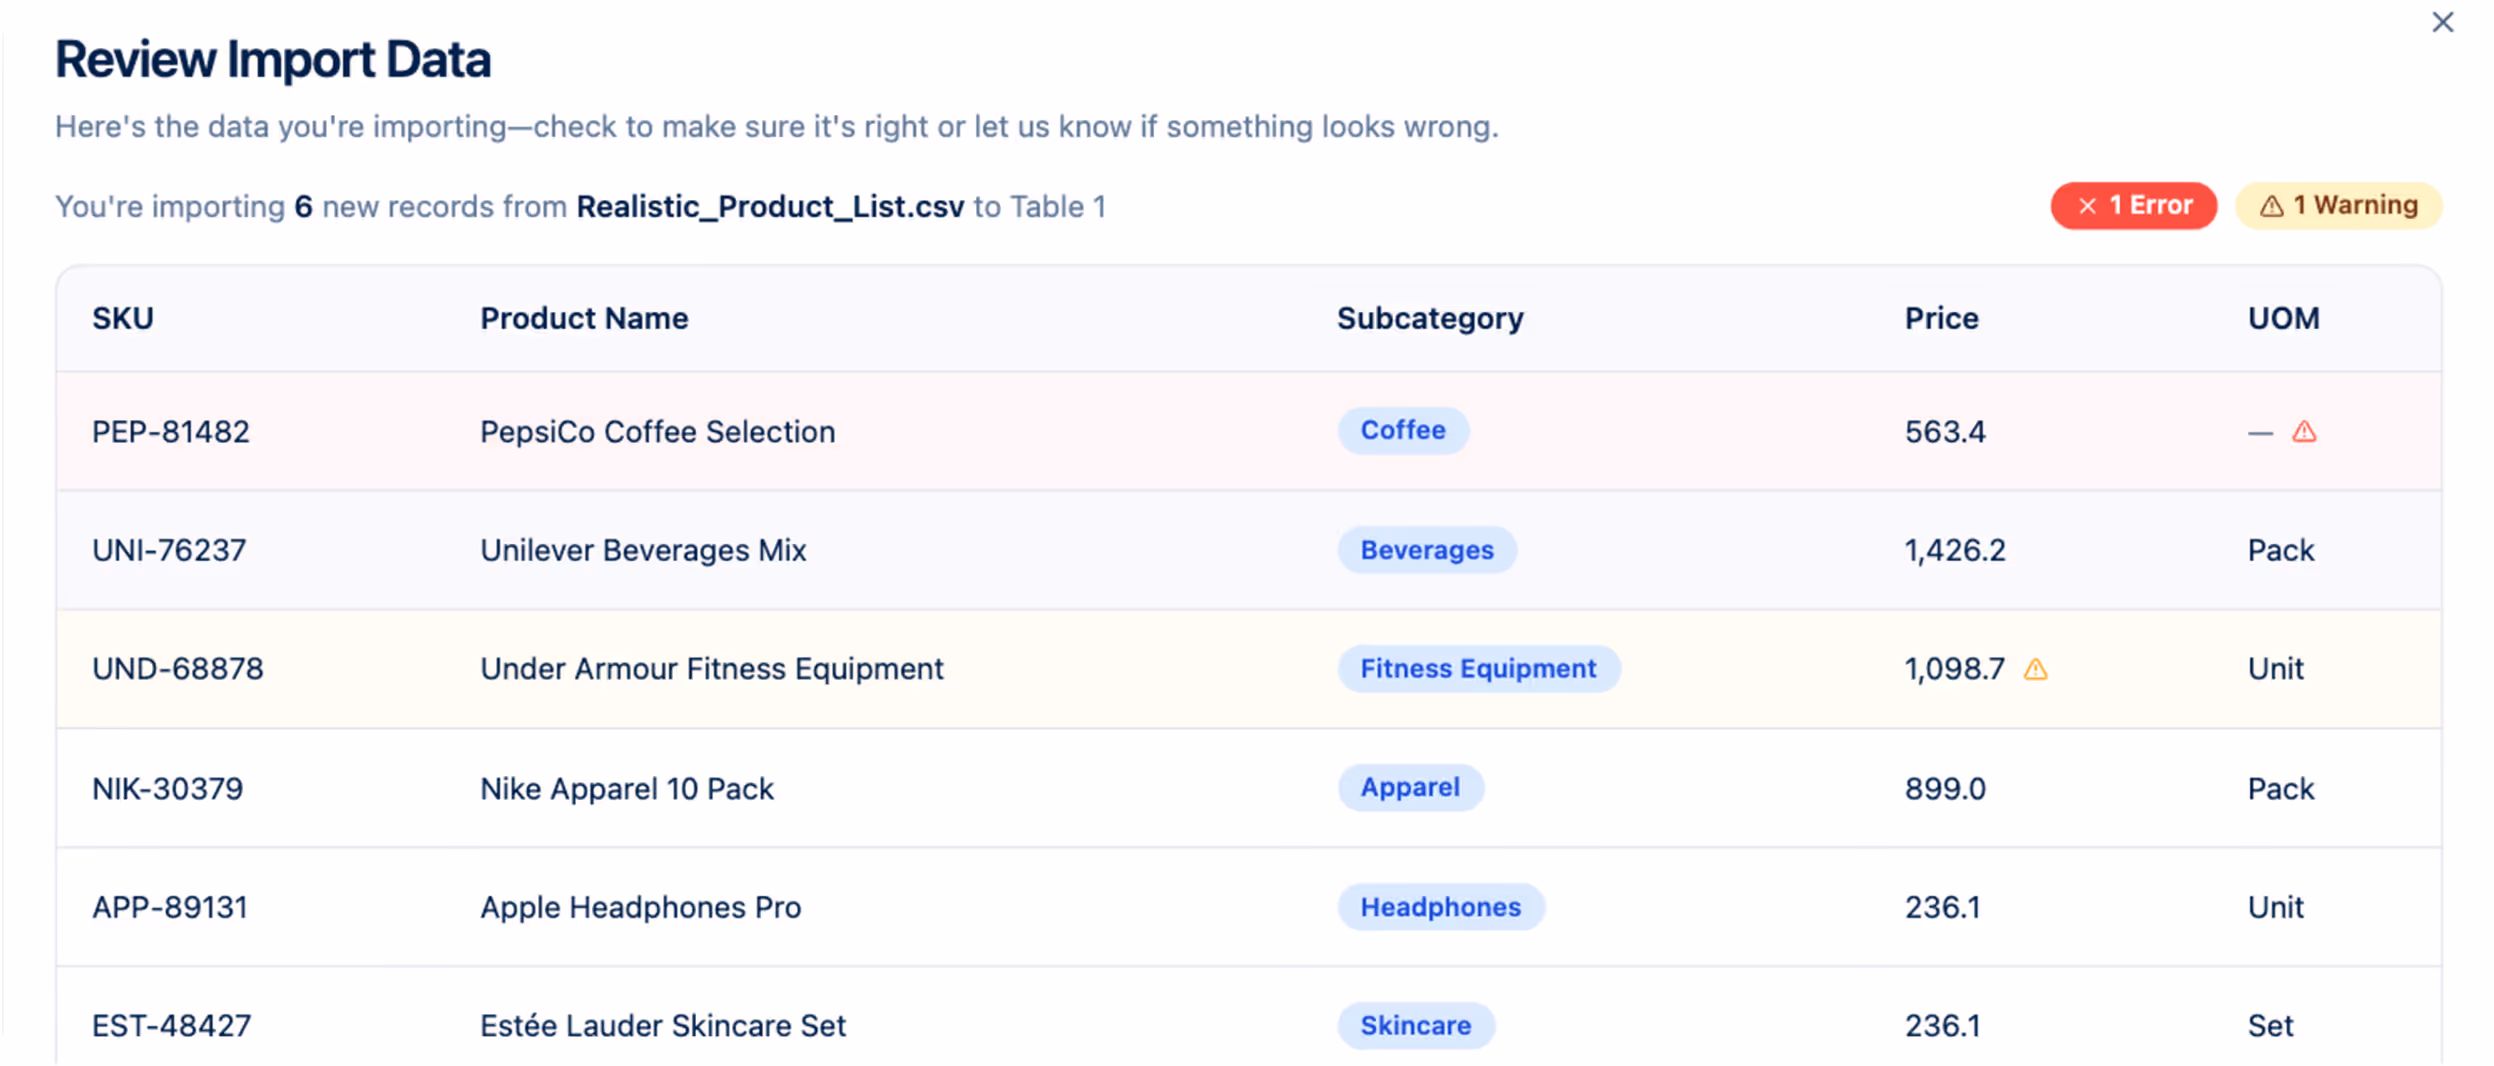Click the Beverages subcategory tag
This screenshot has width=2494, height=1066.
[1426, 549]
